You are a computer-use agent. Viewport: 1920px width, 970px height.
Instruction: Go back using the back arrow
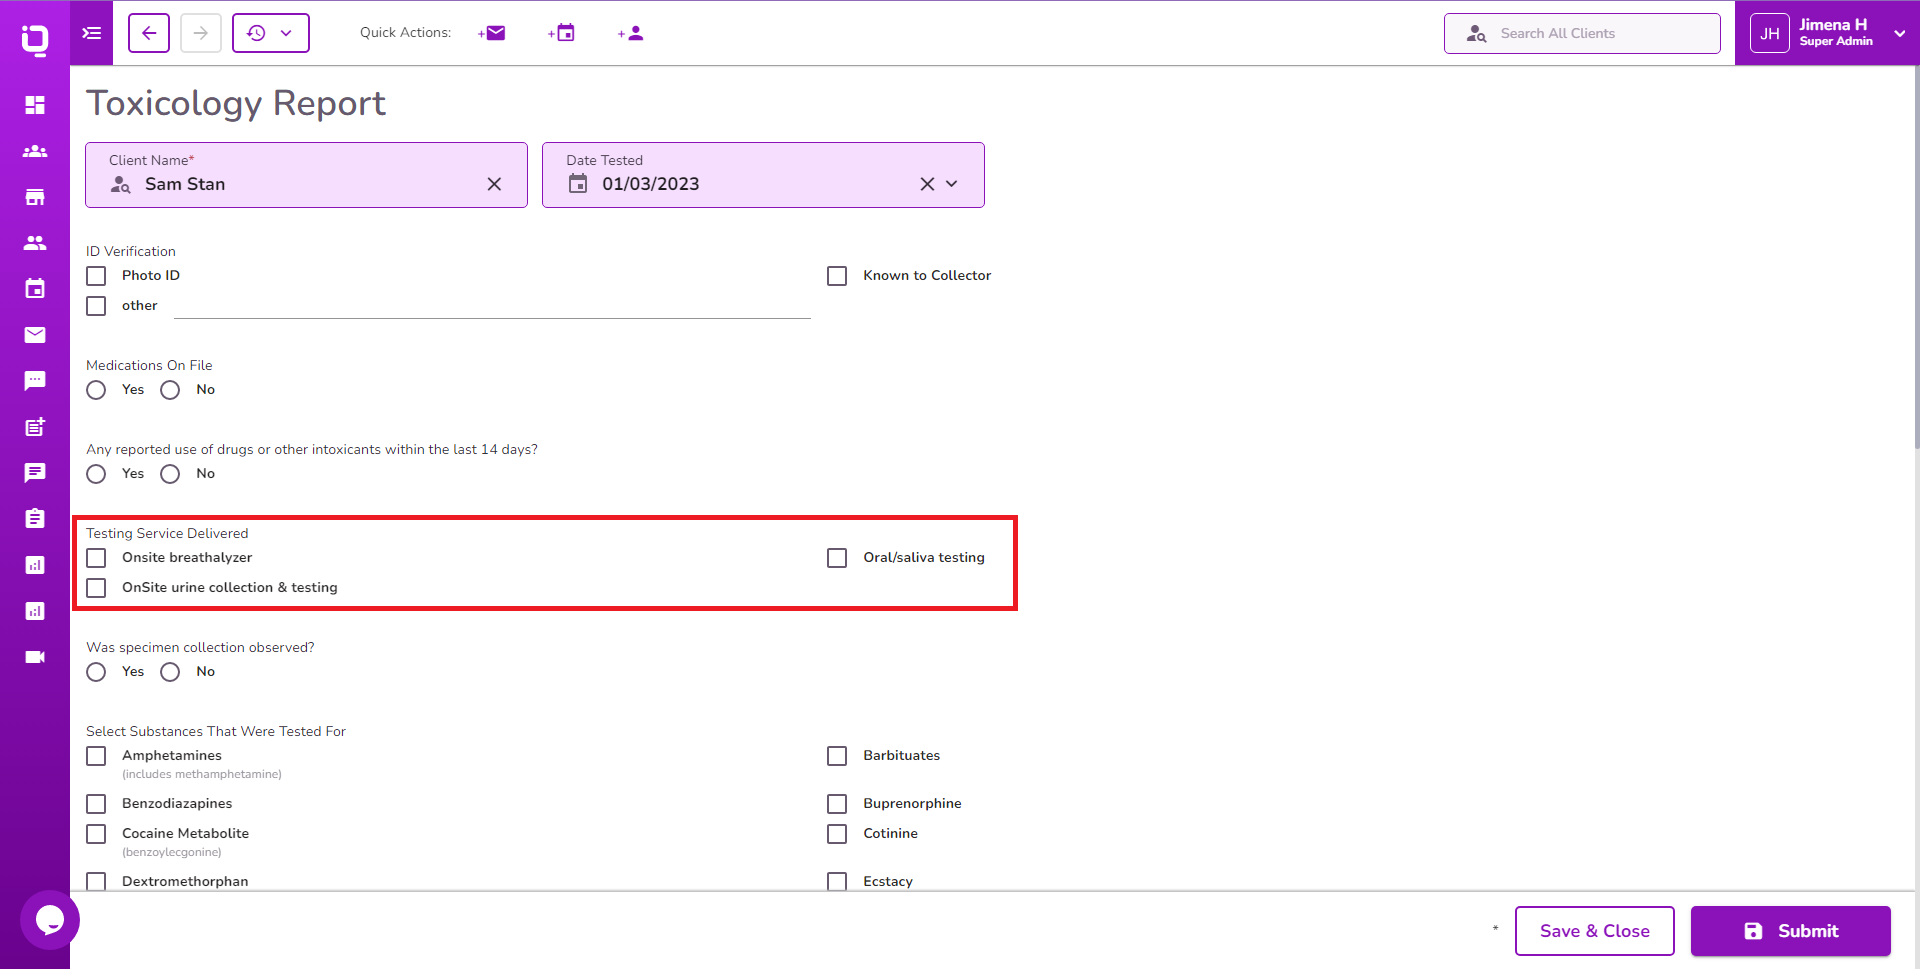pyautogui.click(x=149, y=33)
